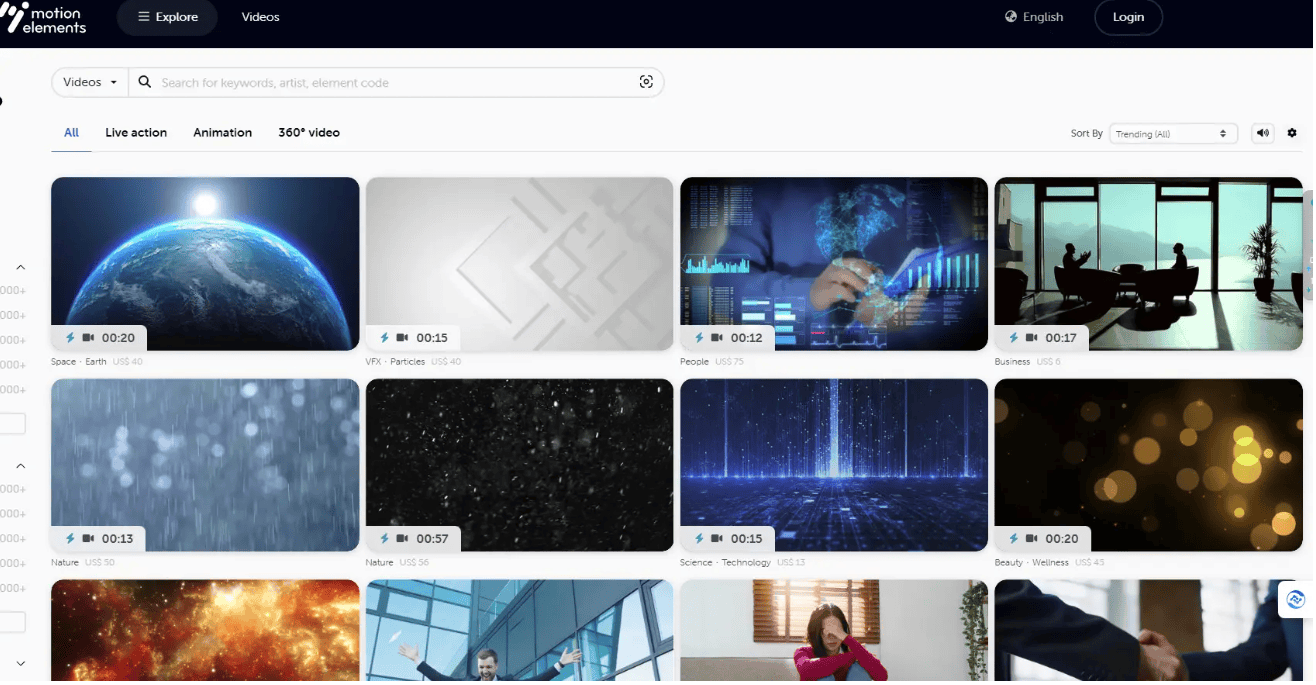This screenshot has height=685, width=1316.
Task: Open the live chat support bubble
Action: 1294,599
